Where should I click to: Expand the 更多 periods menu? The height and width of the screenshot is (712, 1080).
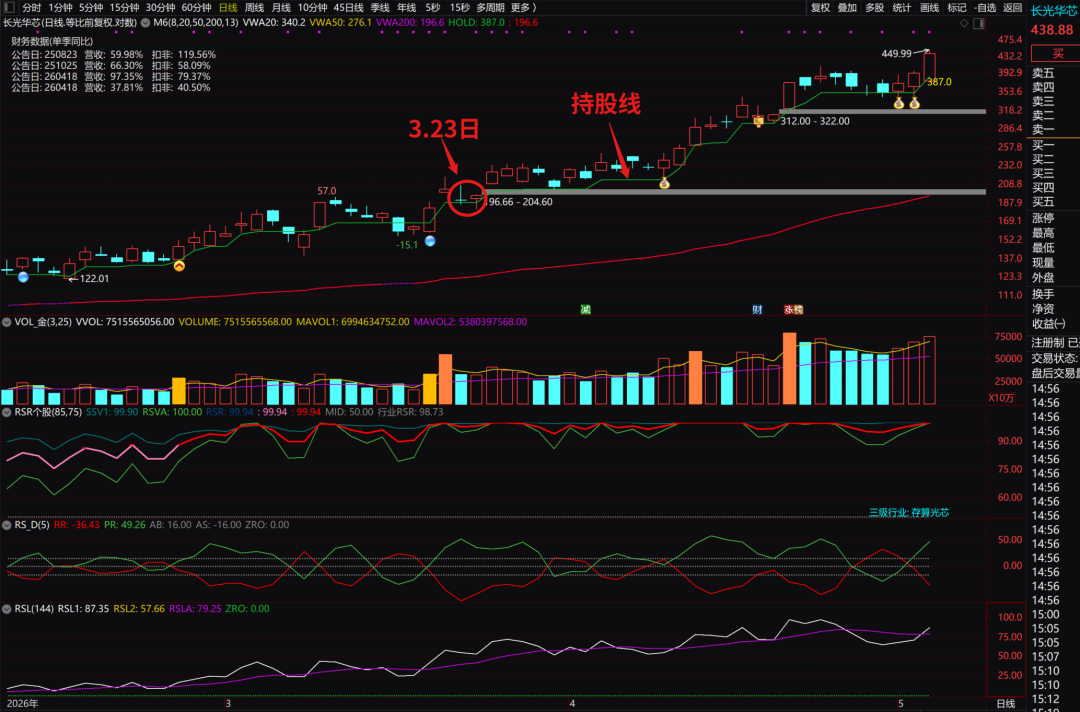tap(523, 8)
